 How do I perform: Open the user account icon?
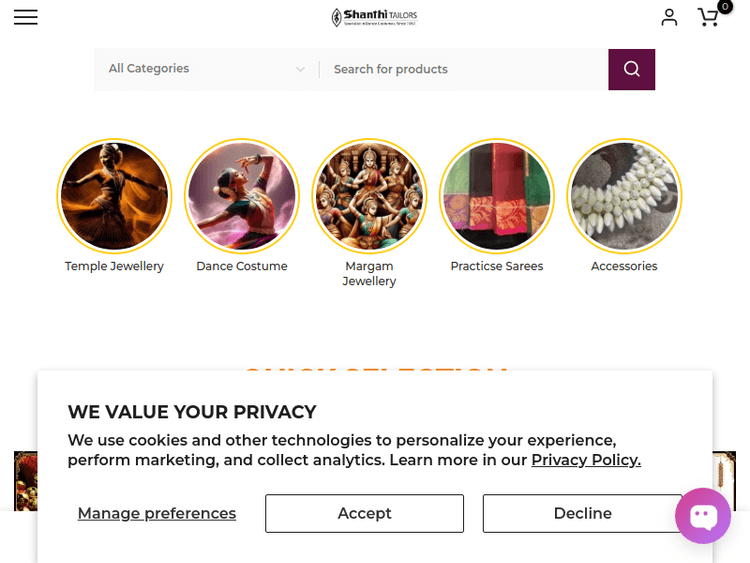(669, 17)
